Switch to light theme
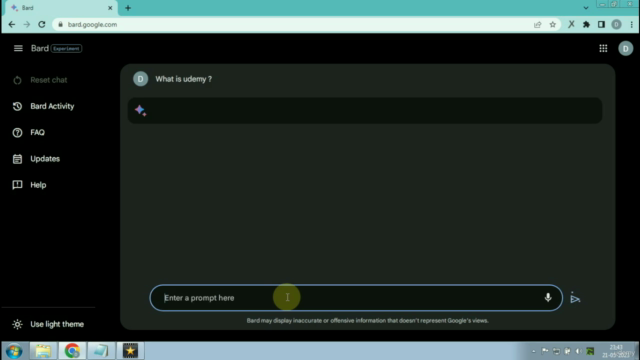The height and width of the screenshot is (360, 640). pyautogui.click(x=48, y=324)
